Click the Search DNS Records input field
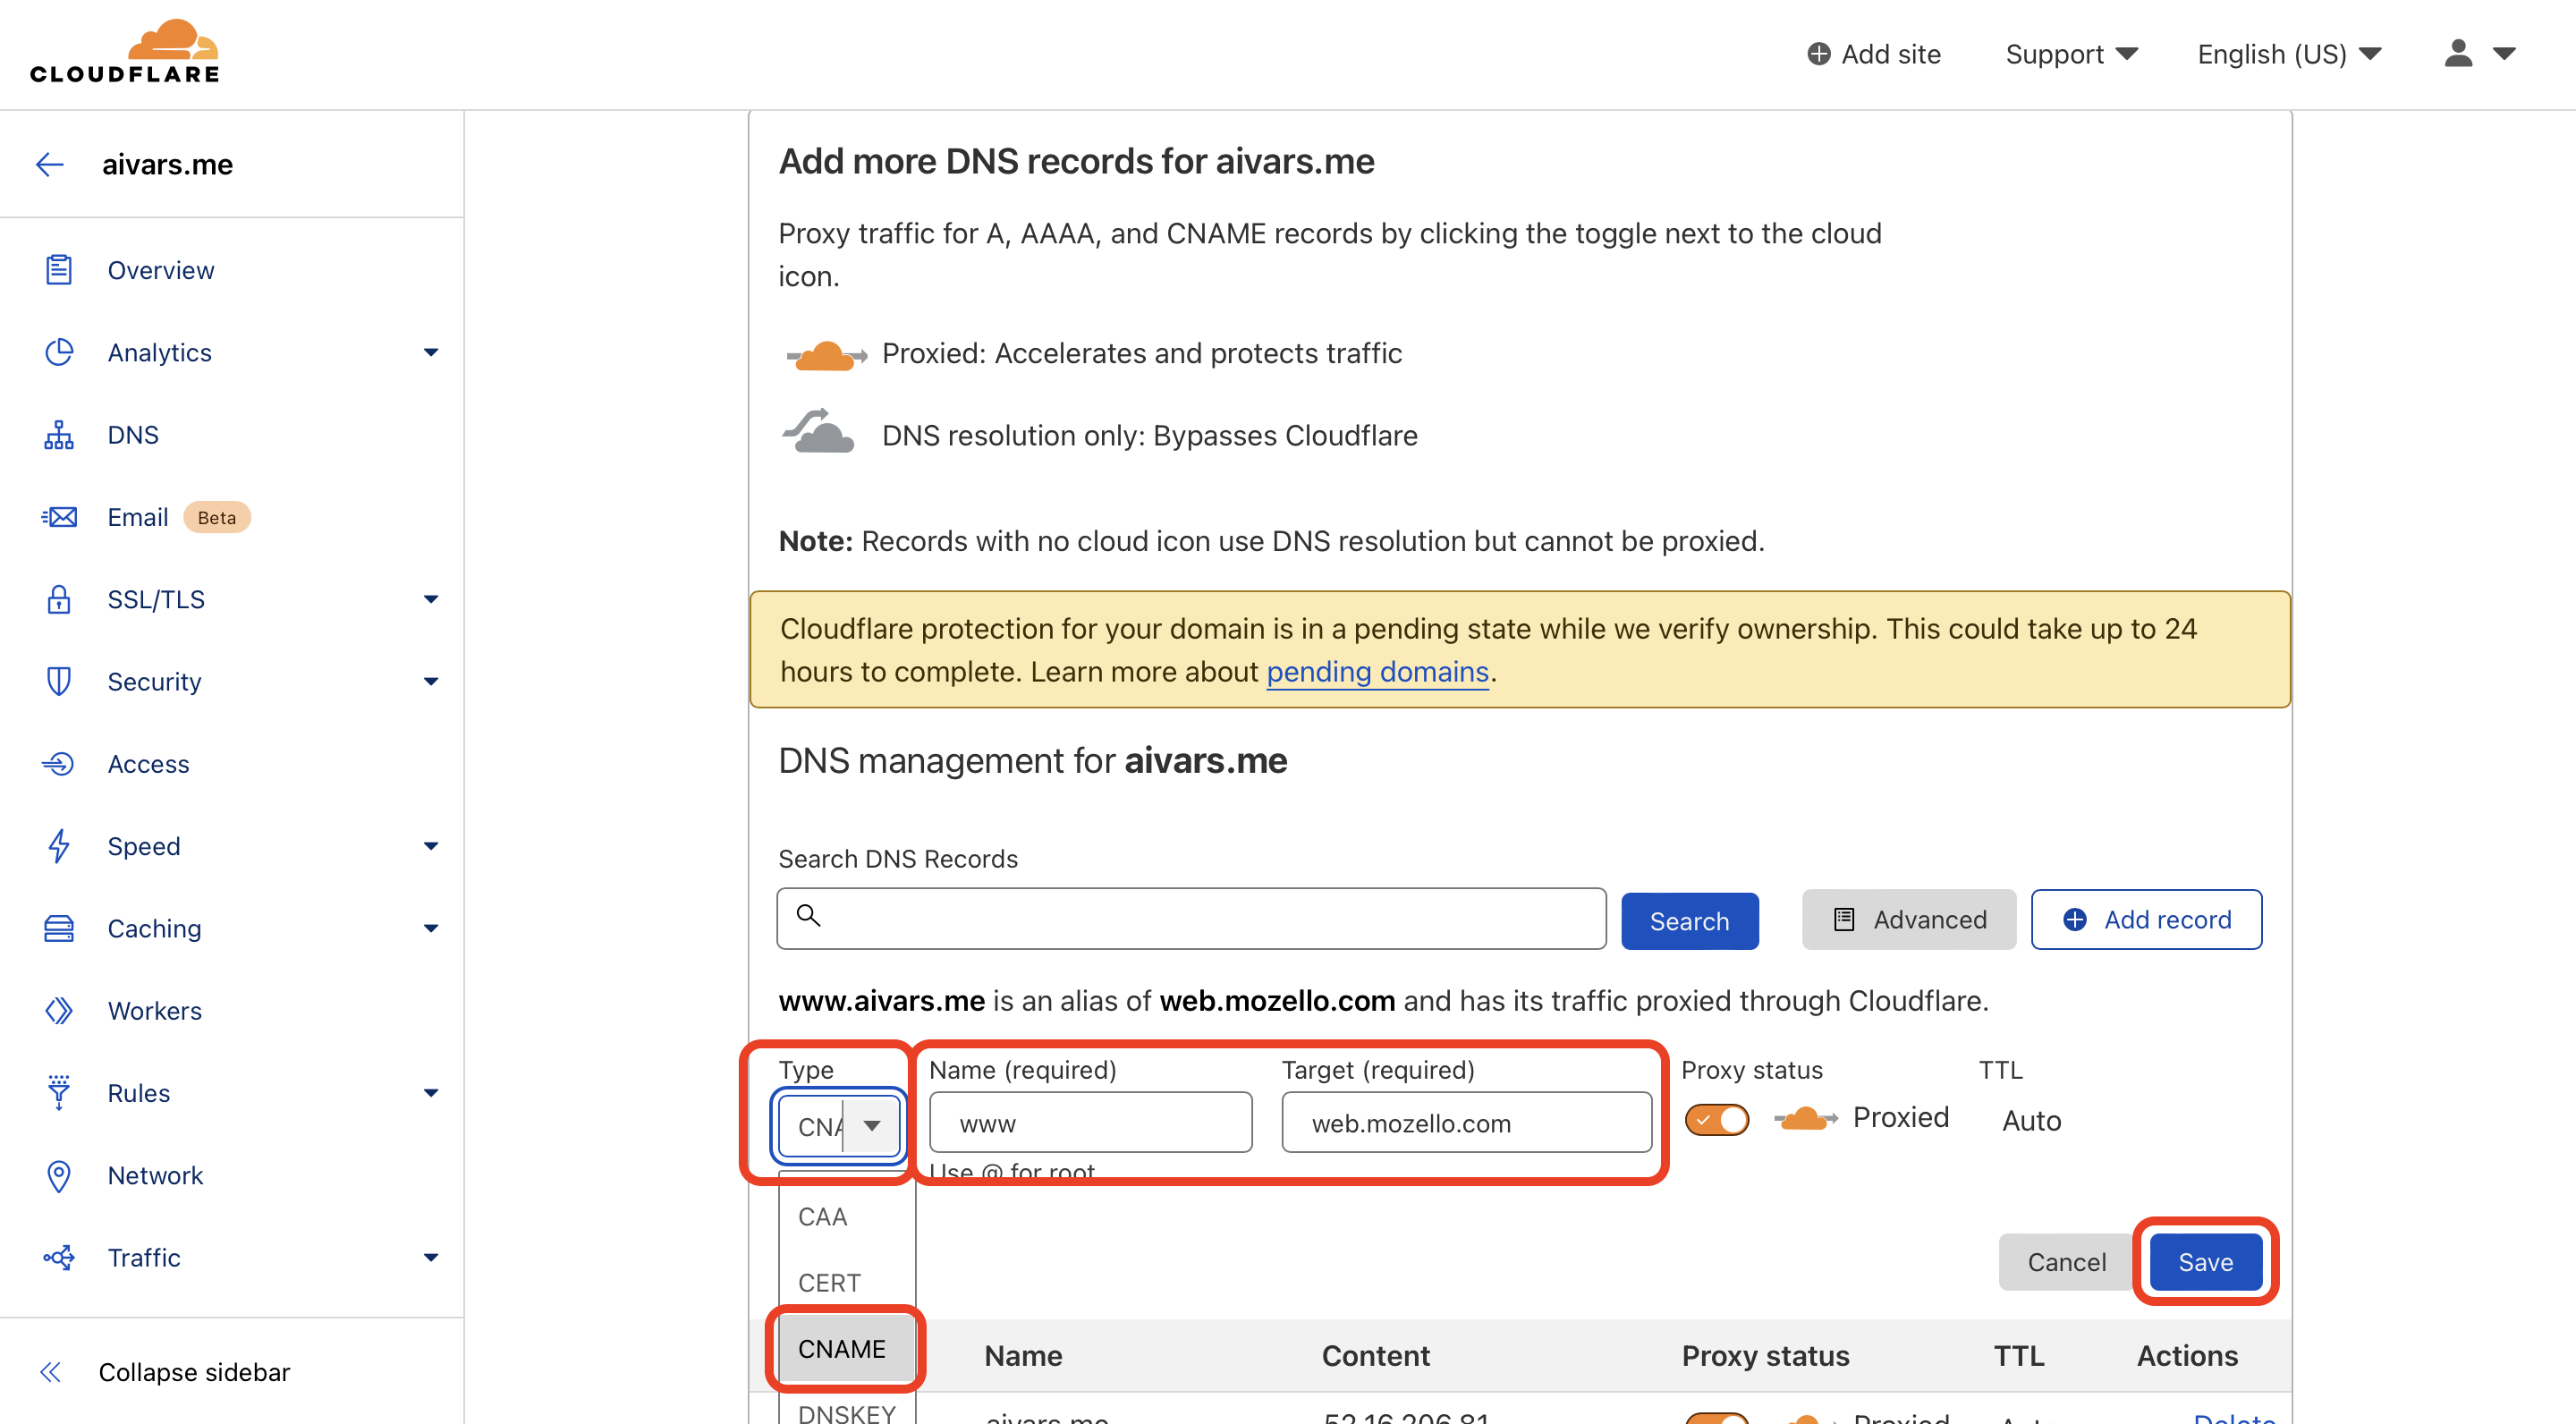The width and height of the screenshot is (2576, 1424). 1191,918
